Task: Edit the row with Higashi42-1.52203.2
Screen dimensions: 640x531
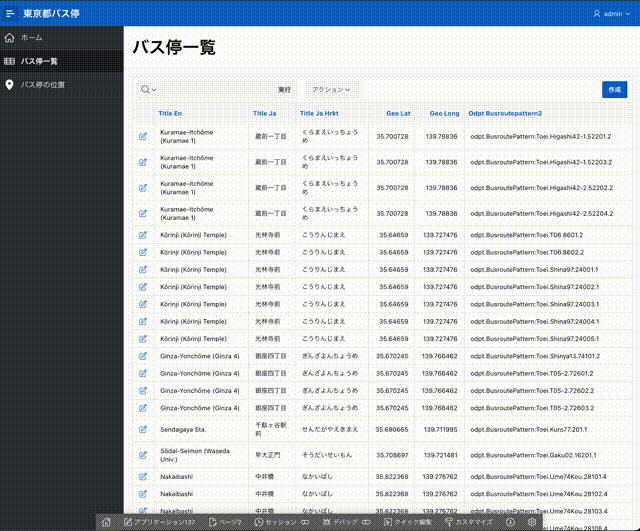Action: (x=143, y=162)
